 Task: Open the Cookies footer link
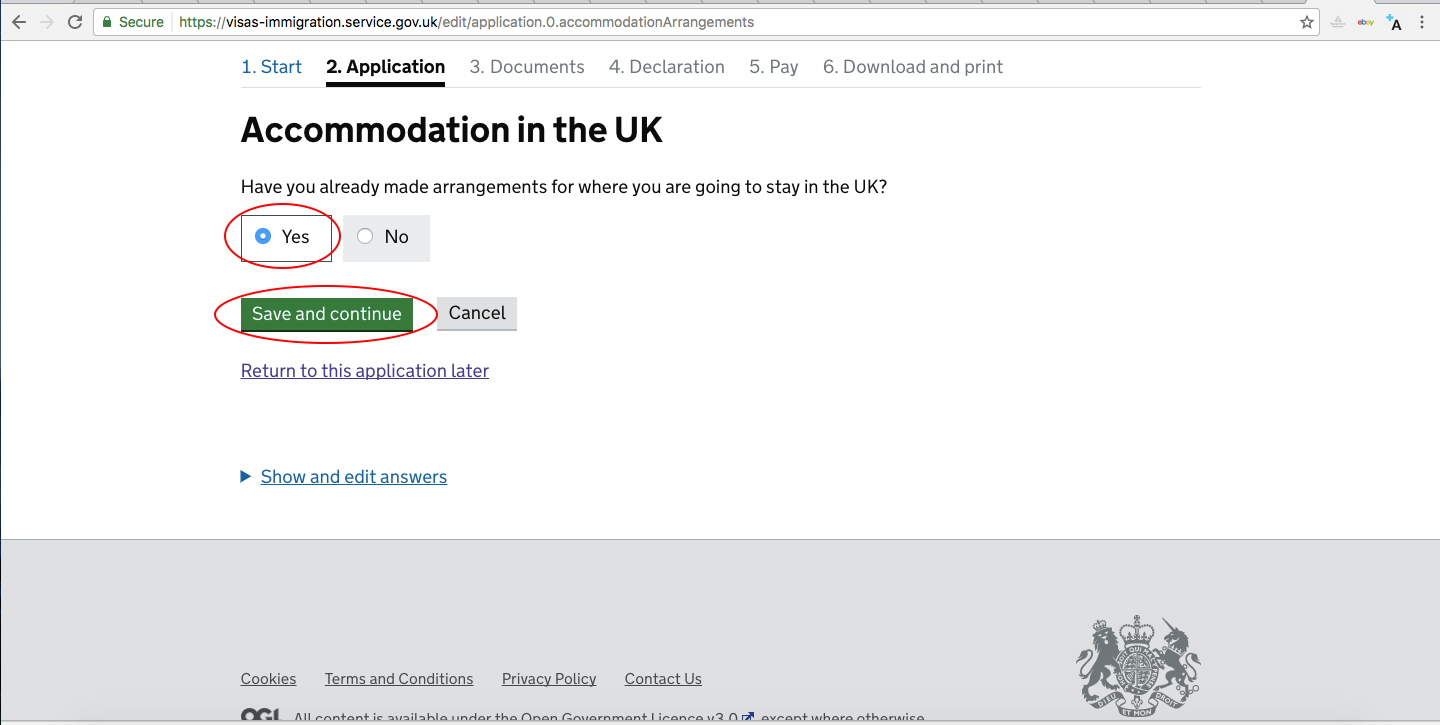268,679
